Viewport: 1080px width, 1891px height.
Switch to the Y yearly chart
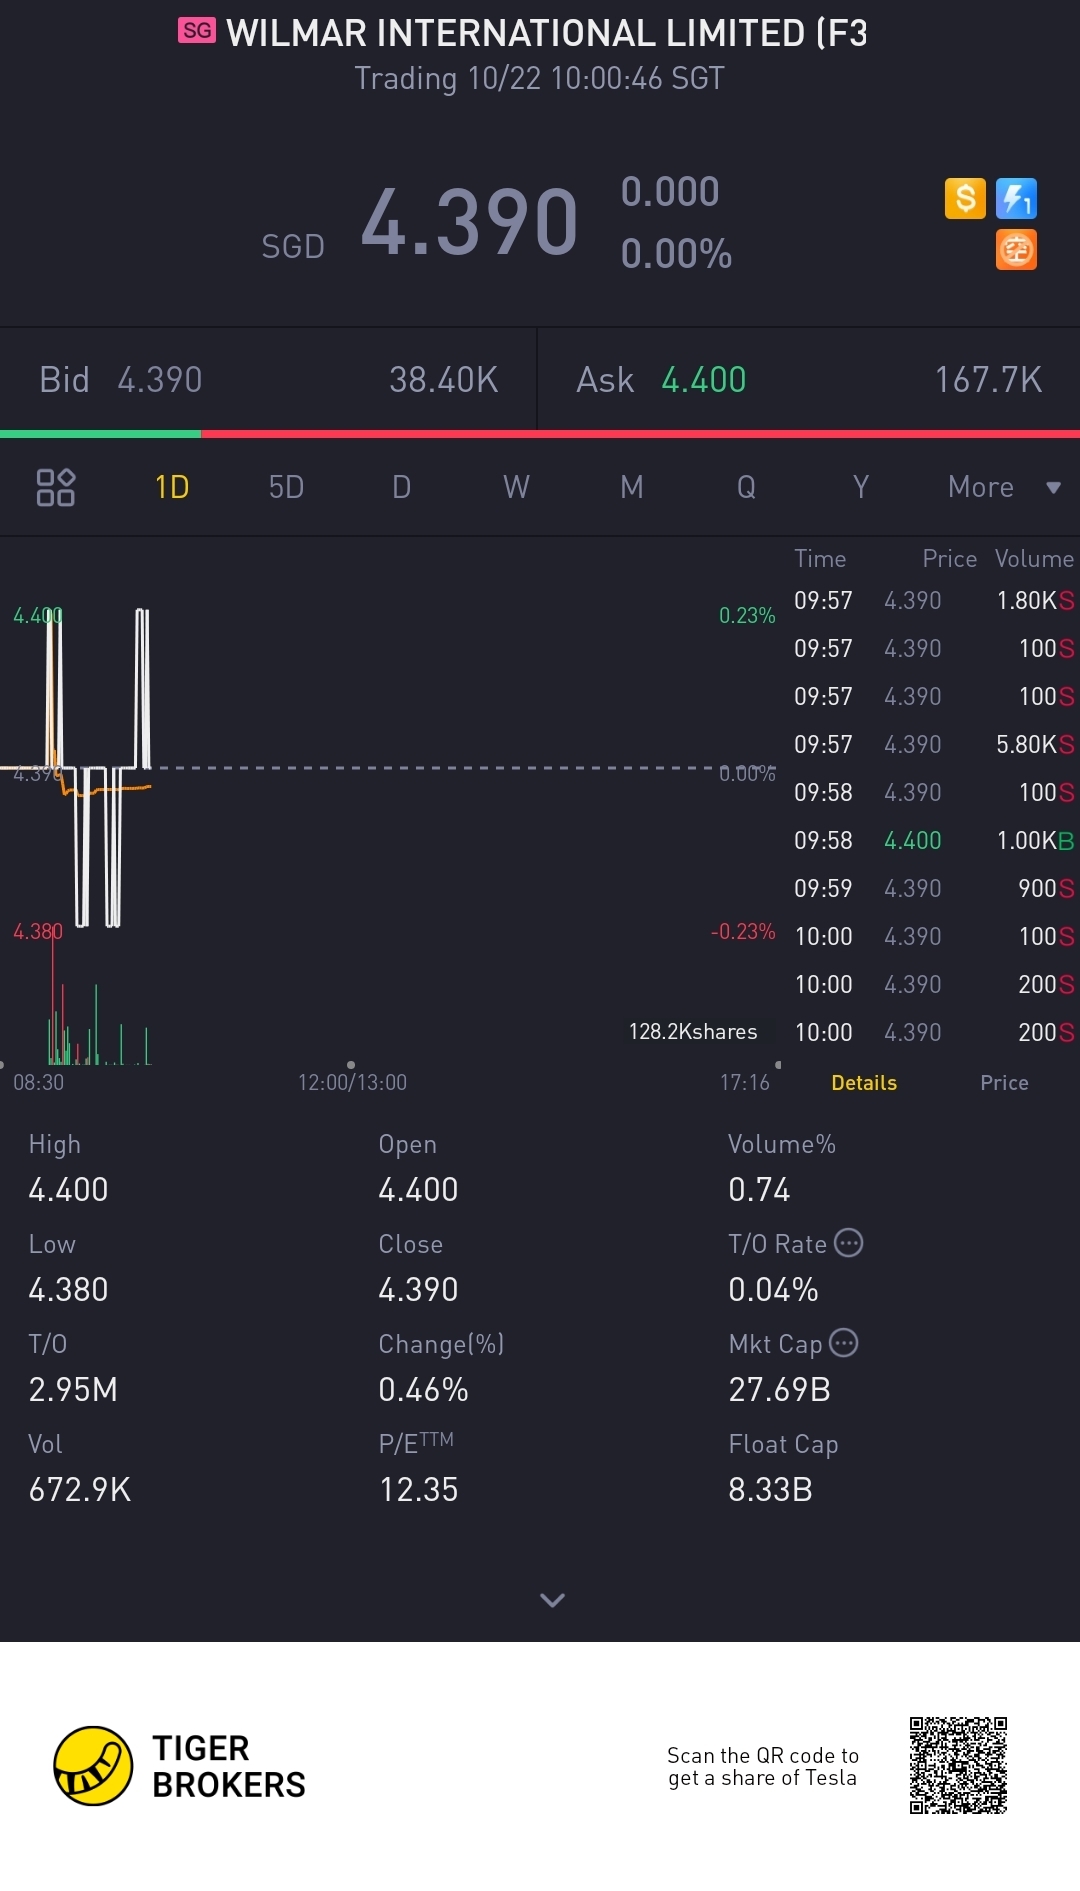click(x=860, y=487)
